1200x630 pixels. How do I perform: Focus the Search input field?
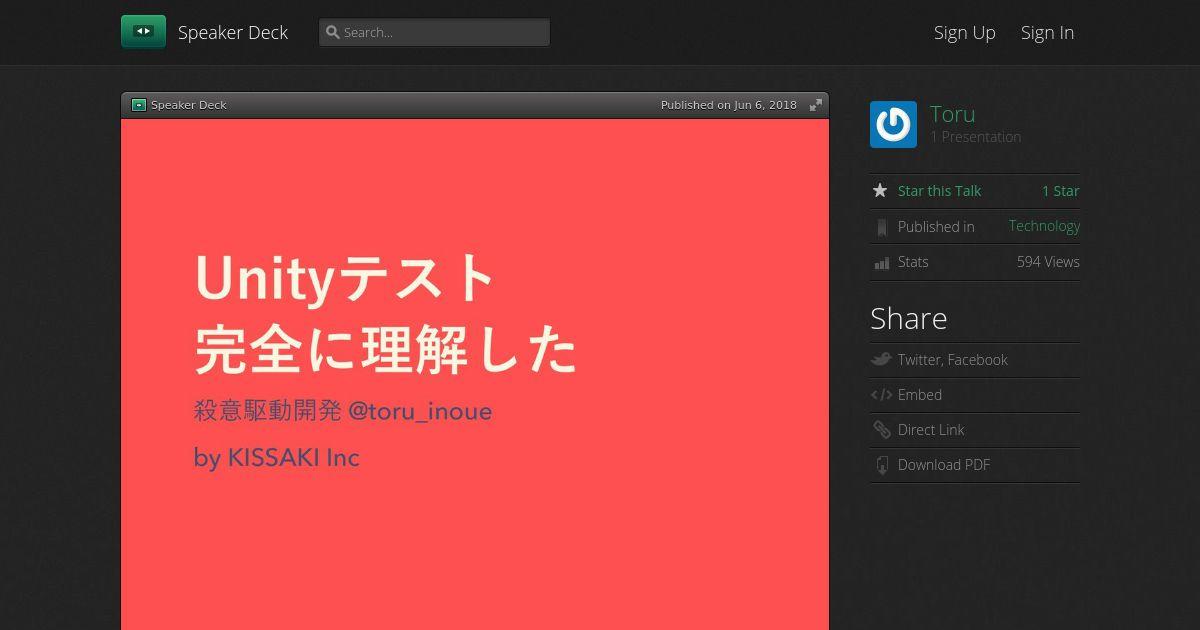[x=434, y=32]
